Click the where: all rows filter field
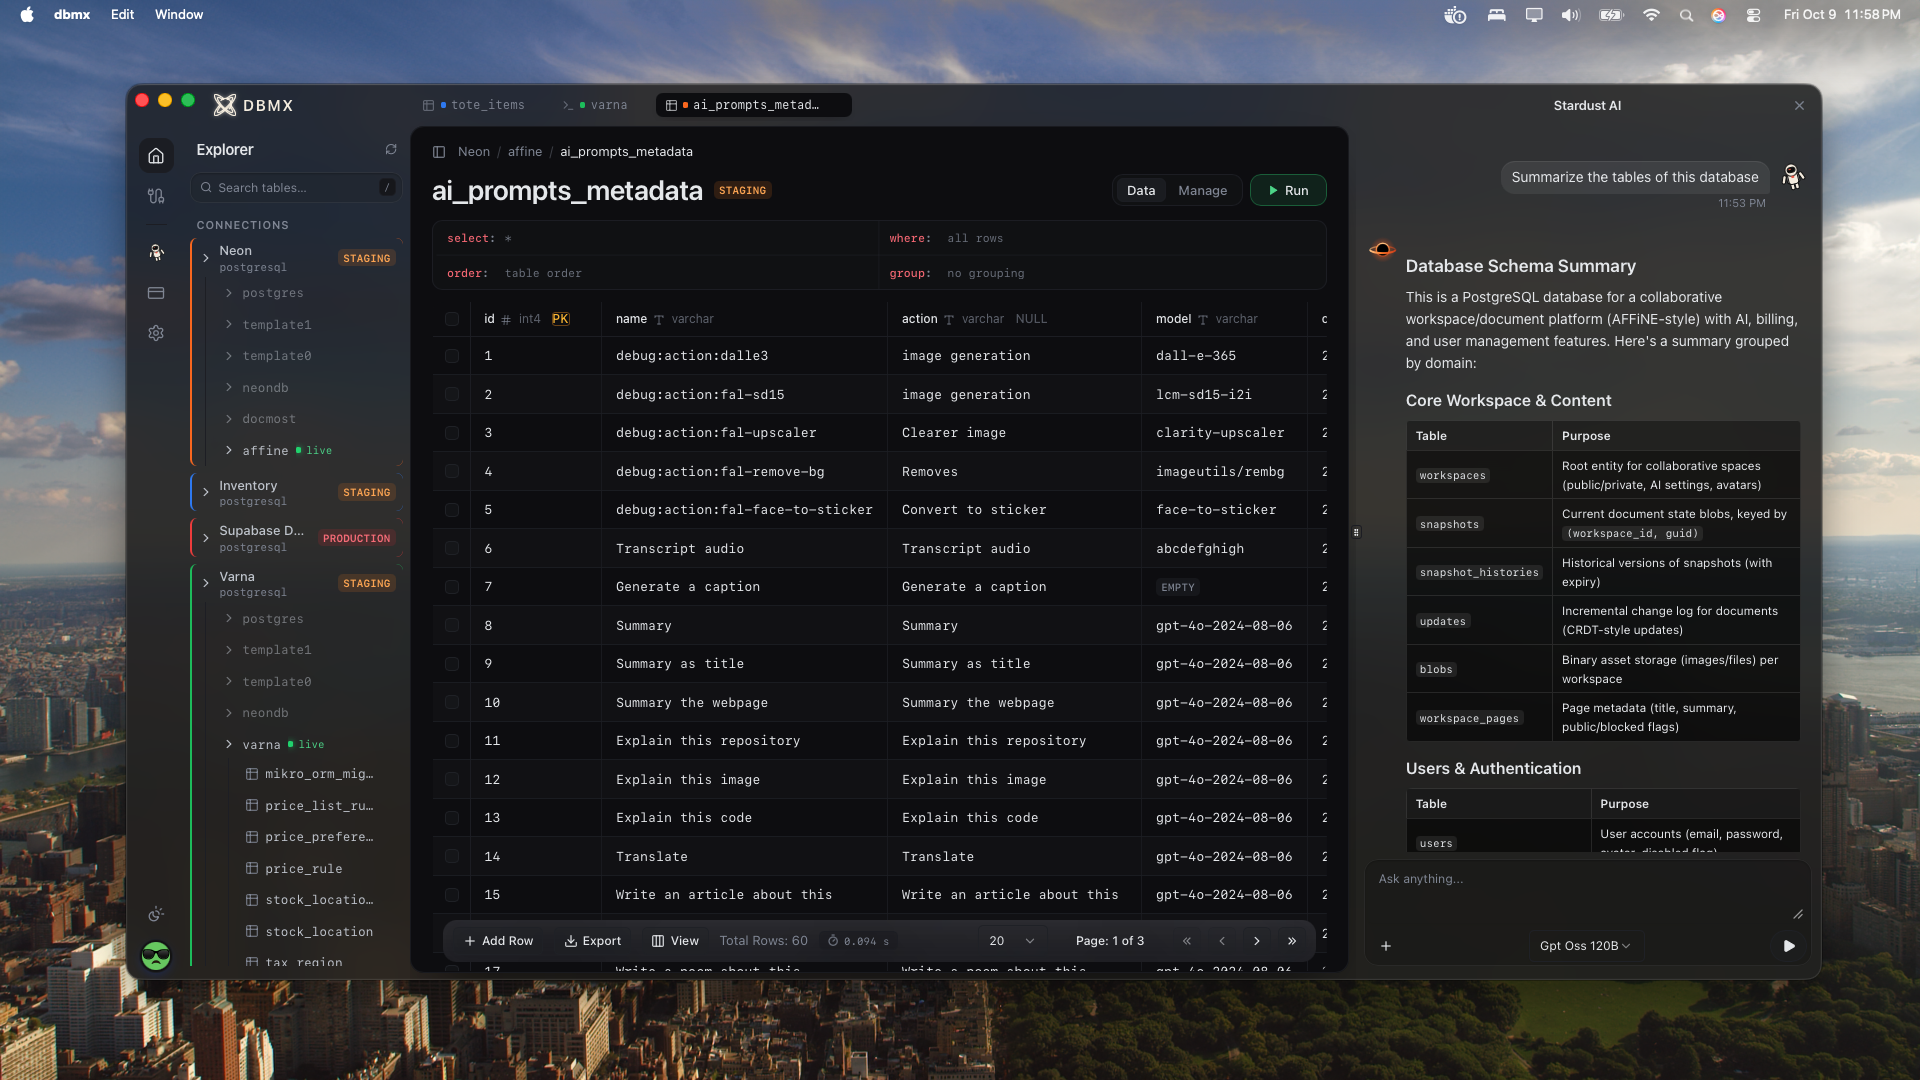This screenshot has width=1920, height=1080. [x=1100, y=239]
